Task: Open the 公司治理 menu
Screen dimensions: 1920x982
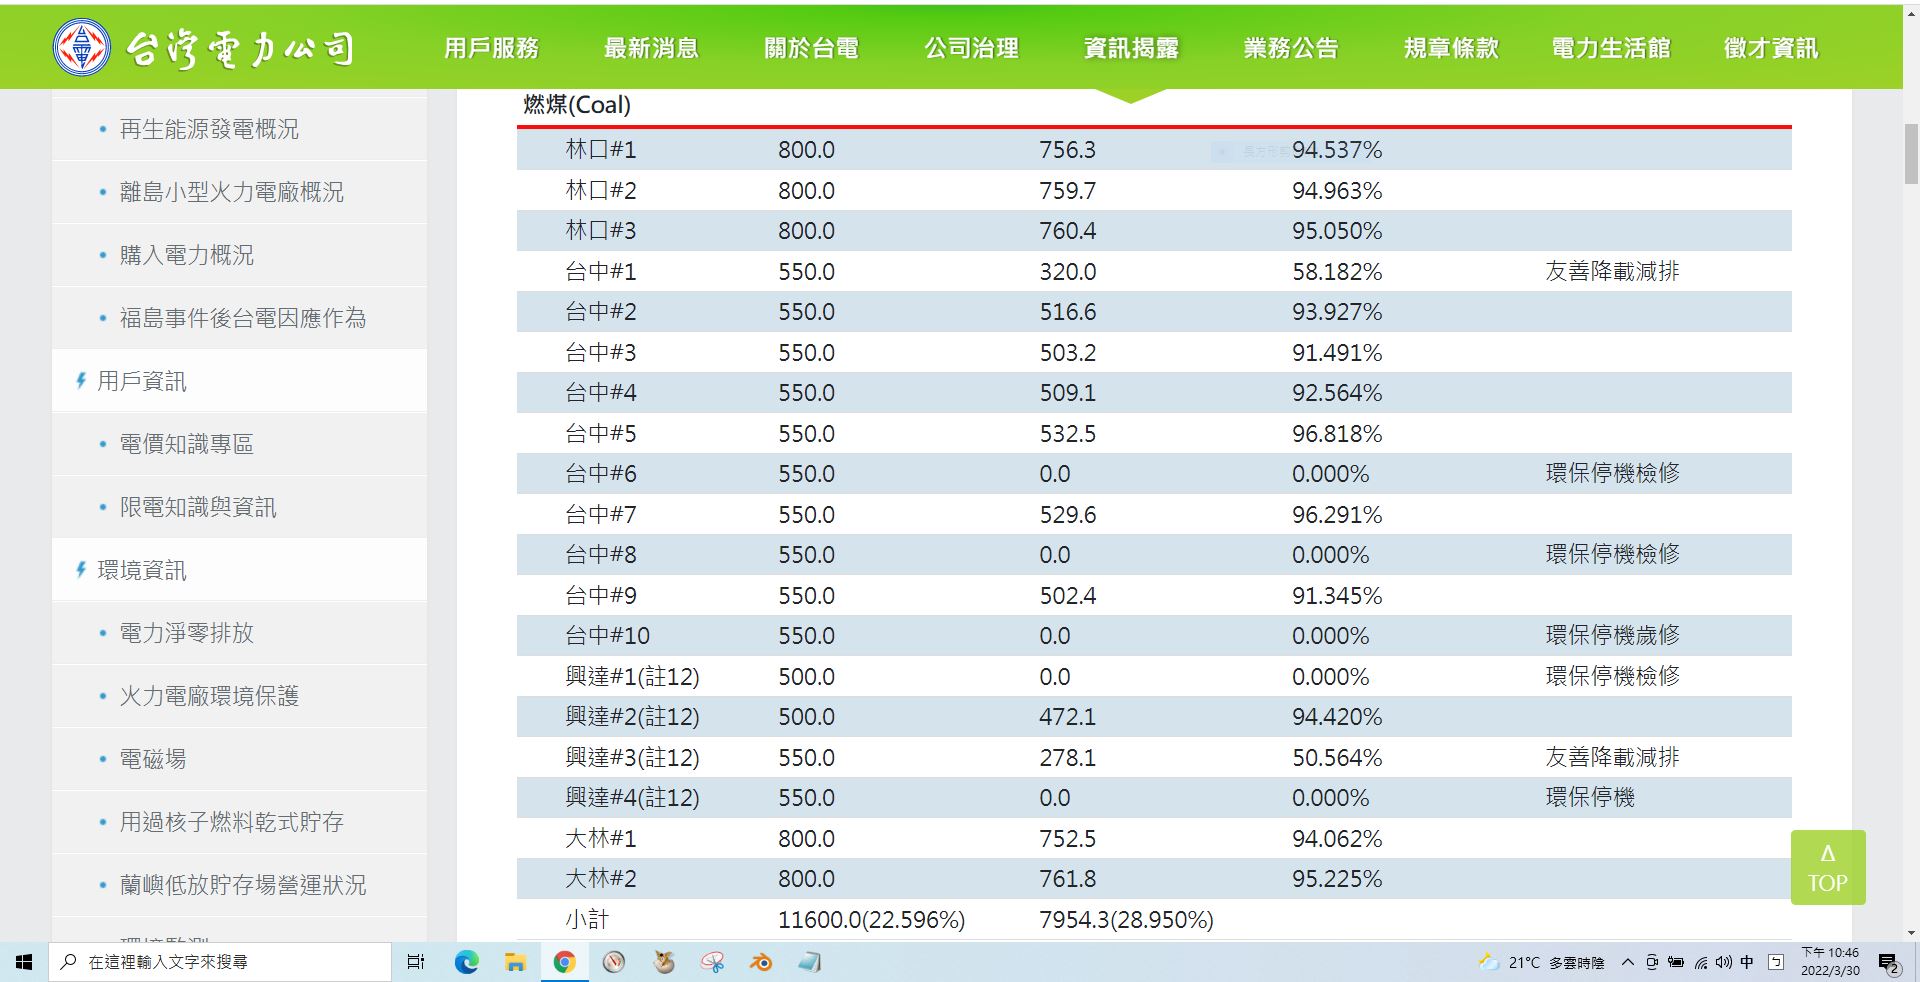Action: tap(971, 48)
